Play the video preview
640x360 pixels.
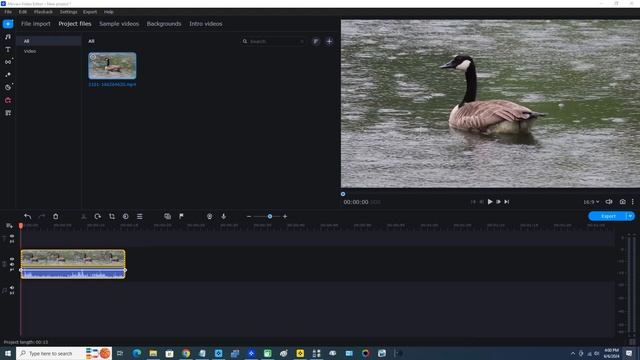(490, 202)
